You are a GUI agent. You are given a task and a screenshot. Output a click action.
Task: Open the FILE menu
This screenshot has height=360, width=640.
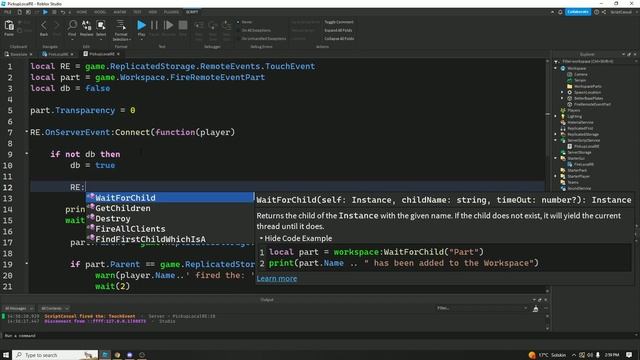point(7,12)
